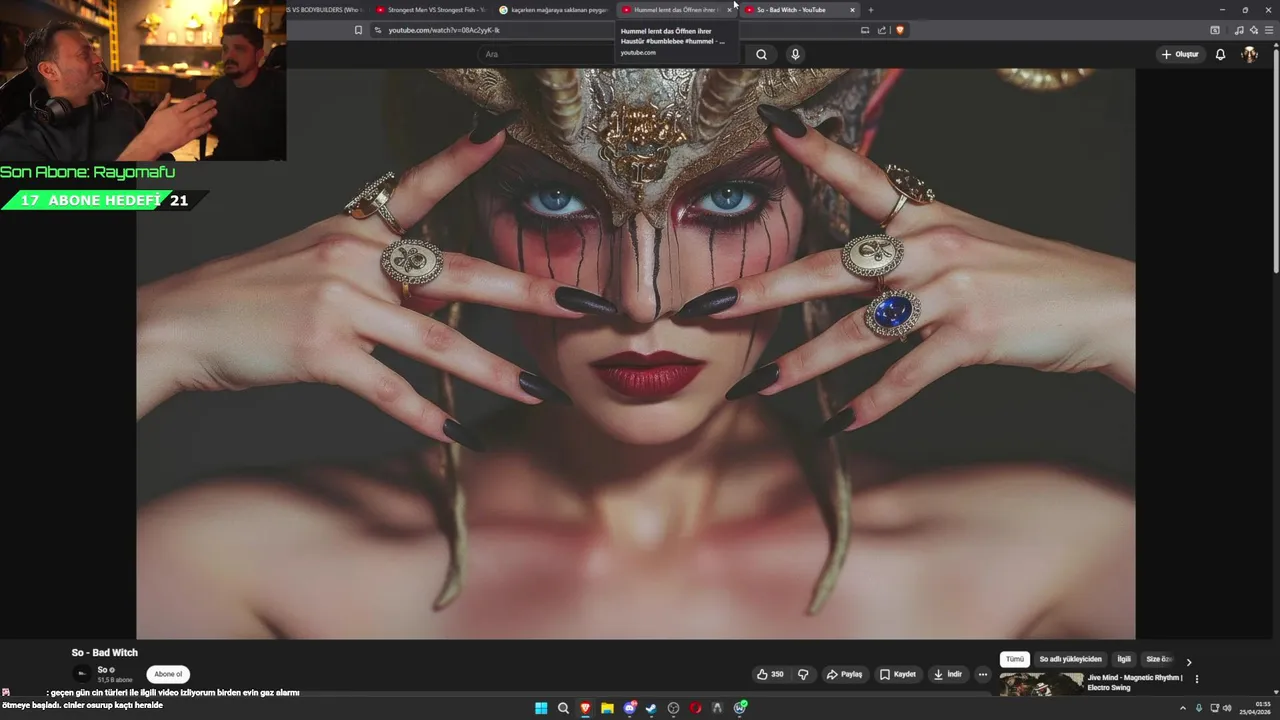Open the So channel name link
This screenshot has height=720, width=1280.
coord(104,670)
